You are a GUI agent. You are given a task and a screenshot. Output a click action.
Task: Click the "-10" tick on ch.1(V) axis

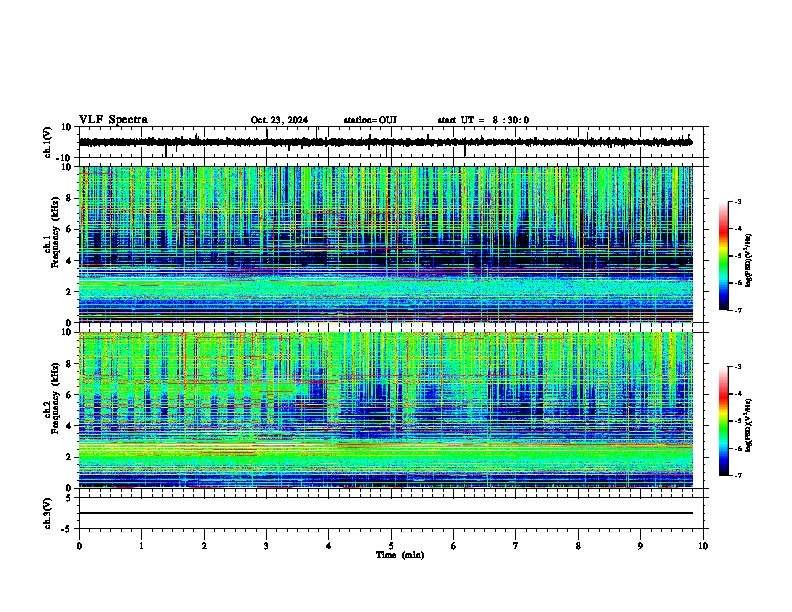pos(65,158)
